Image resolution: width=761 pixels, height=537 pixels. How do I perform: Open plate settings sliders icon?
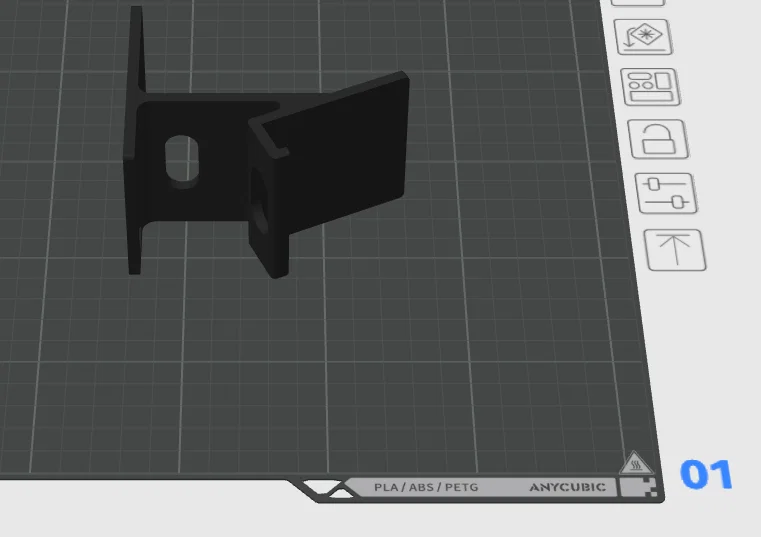[x=666, y=193]
